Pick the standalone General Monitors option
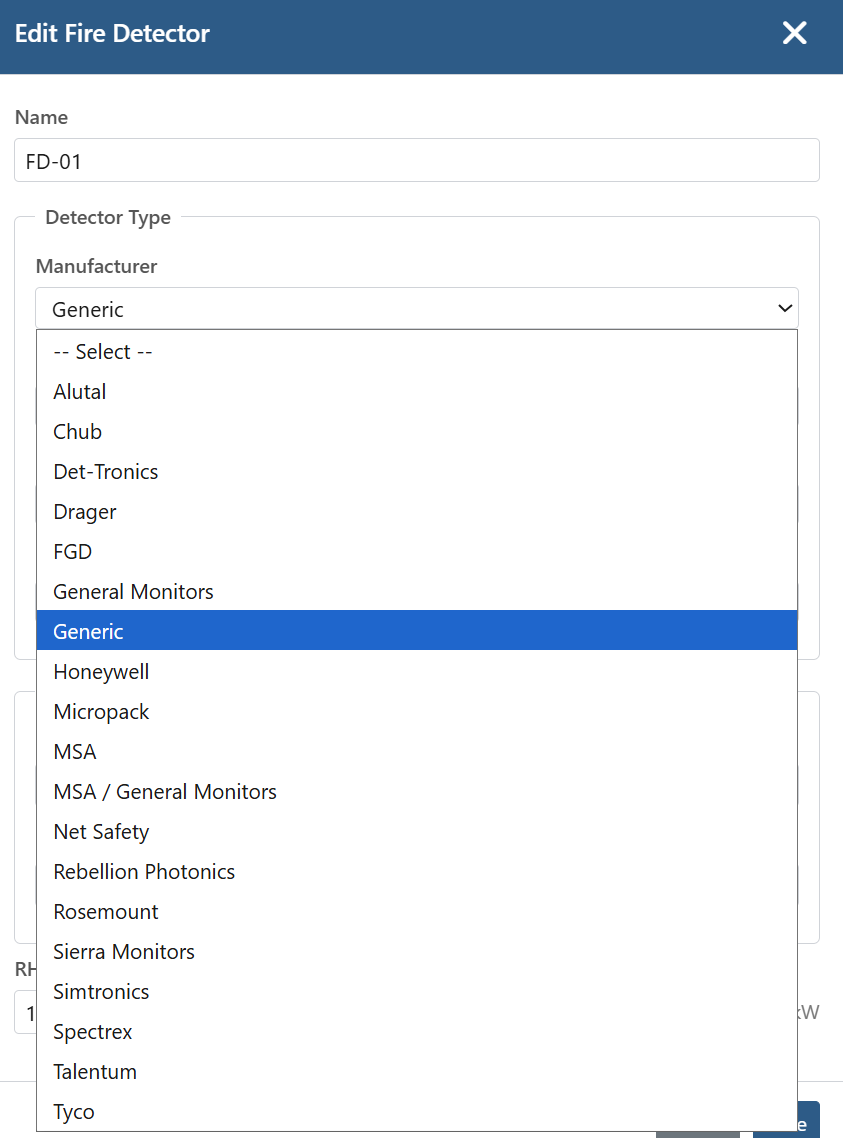843x1138 pixels. [x=417, y=591]
